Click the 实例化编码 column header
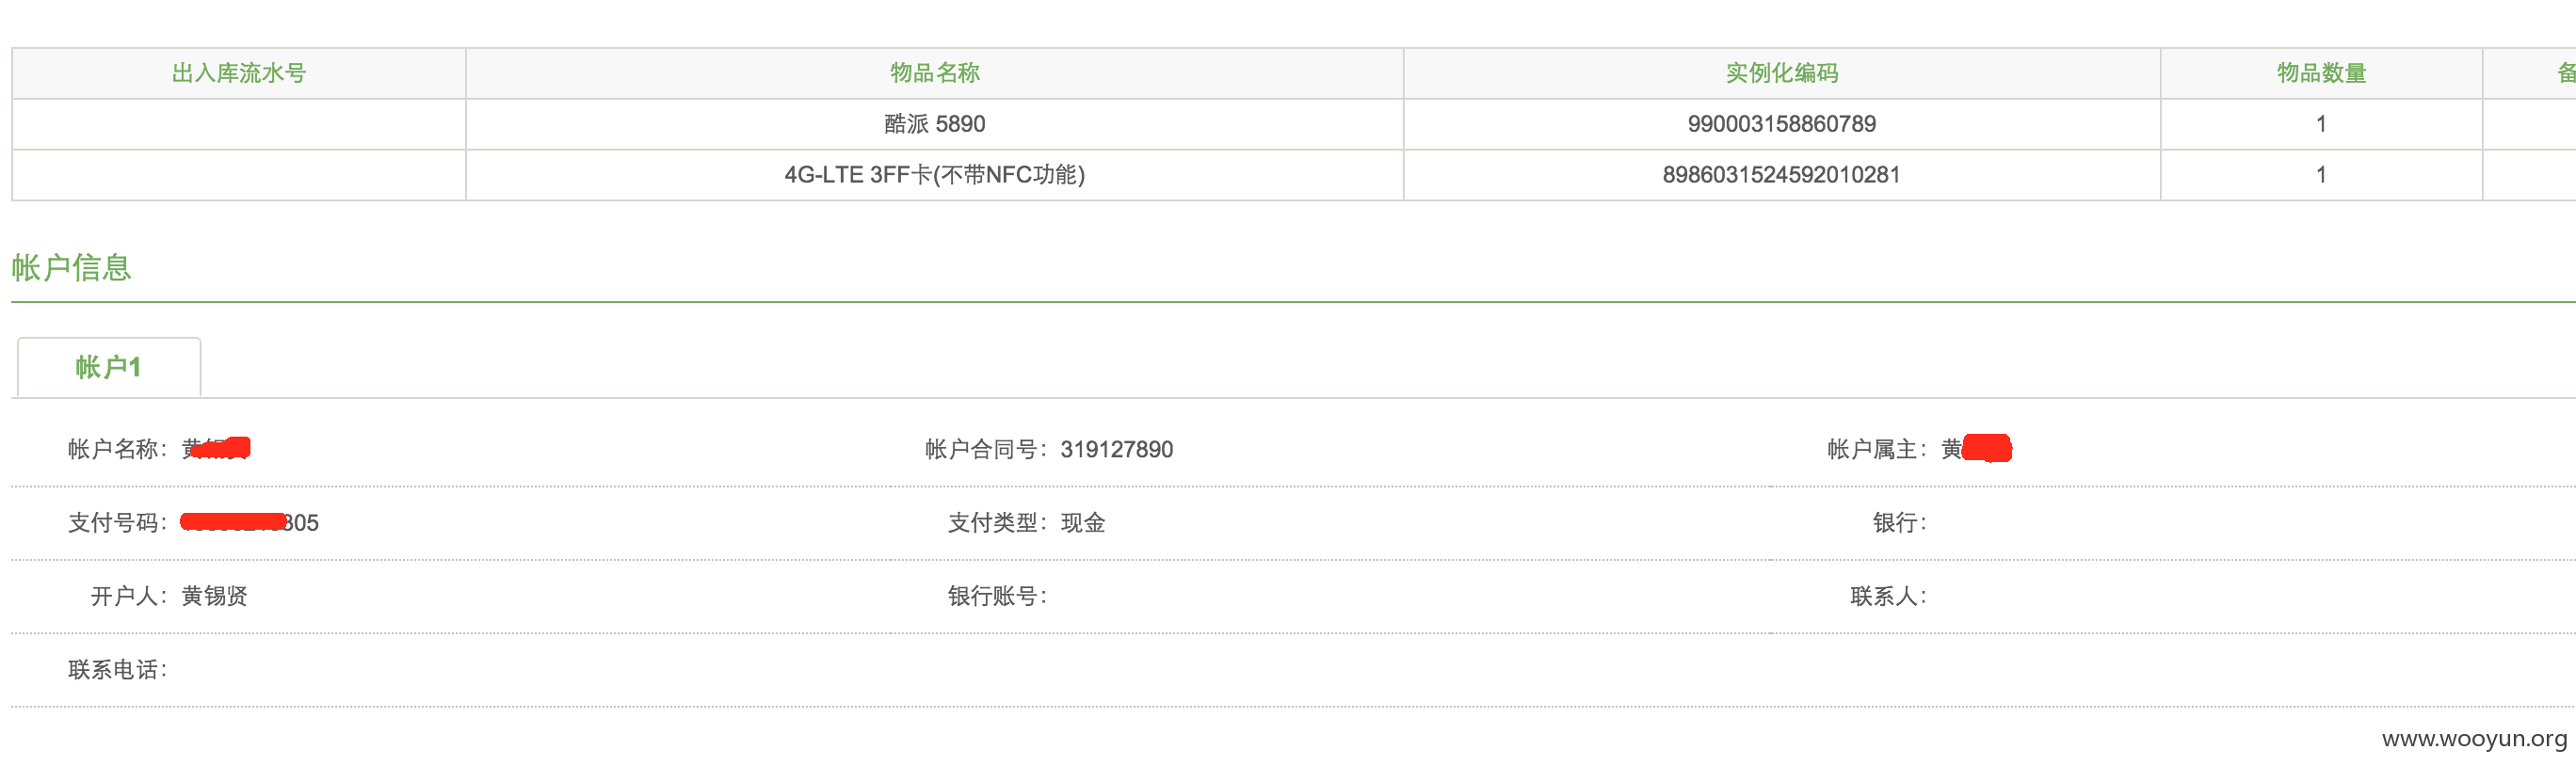Viewport: 2576px width, 766px height. [1782, 73]
